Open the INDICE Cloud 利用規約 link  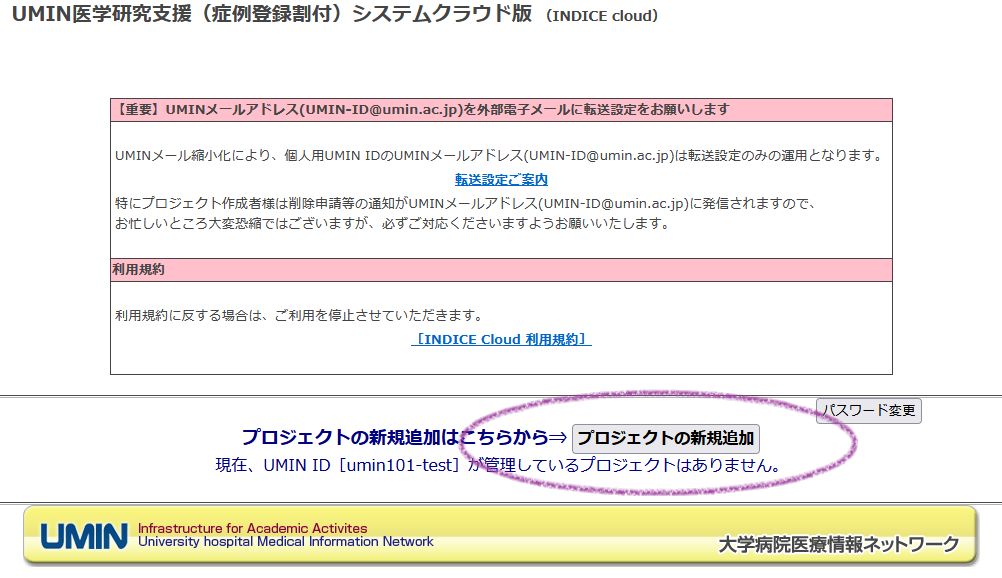point(501,340)
